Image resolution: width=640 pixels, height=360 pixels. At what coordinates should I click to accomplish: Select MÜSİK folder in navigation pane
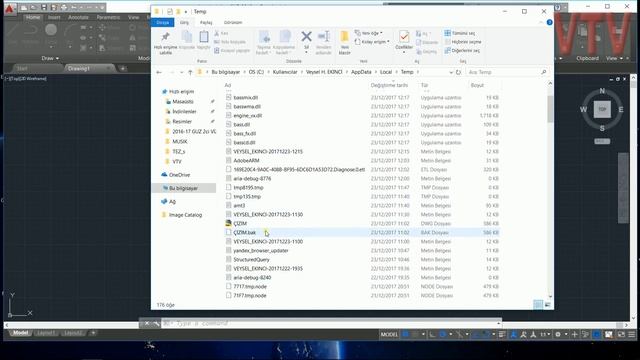click(x=180, y=142)
